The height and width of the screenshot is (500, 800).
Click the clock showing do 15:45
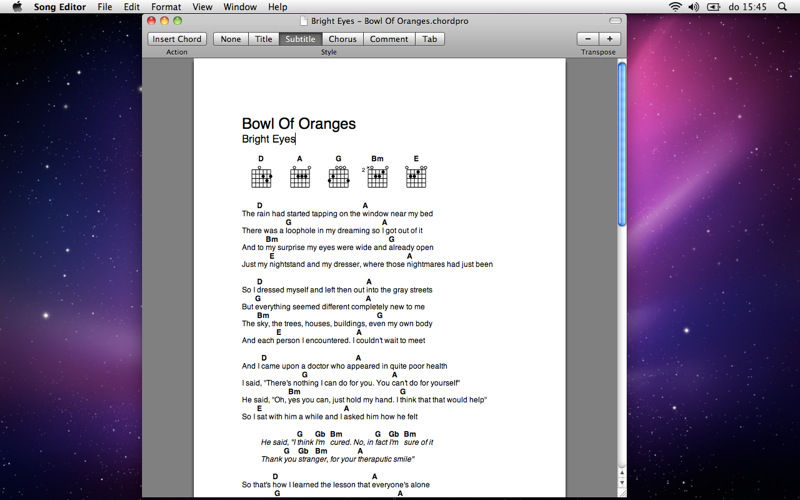(747, 7)
